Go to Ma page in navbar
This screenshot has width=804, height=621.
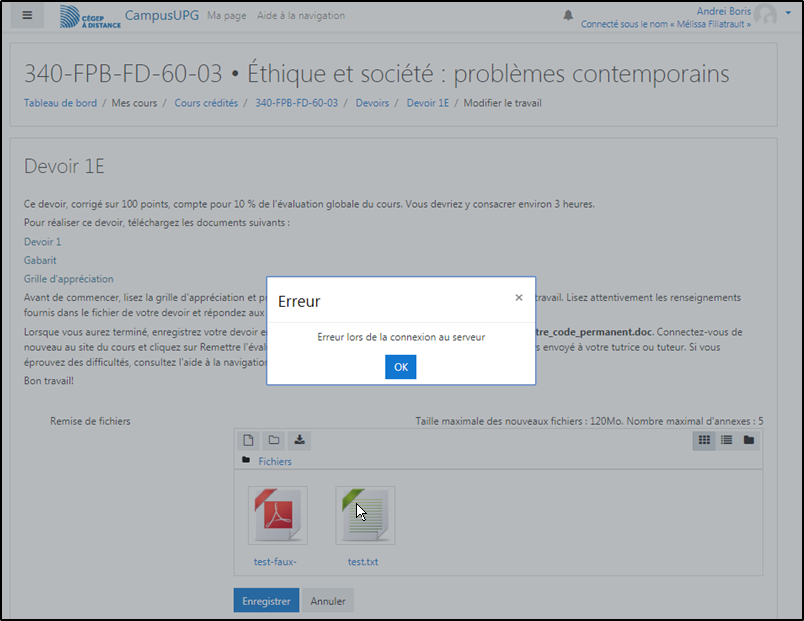227,16
